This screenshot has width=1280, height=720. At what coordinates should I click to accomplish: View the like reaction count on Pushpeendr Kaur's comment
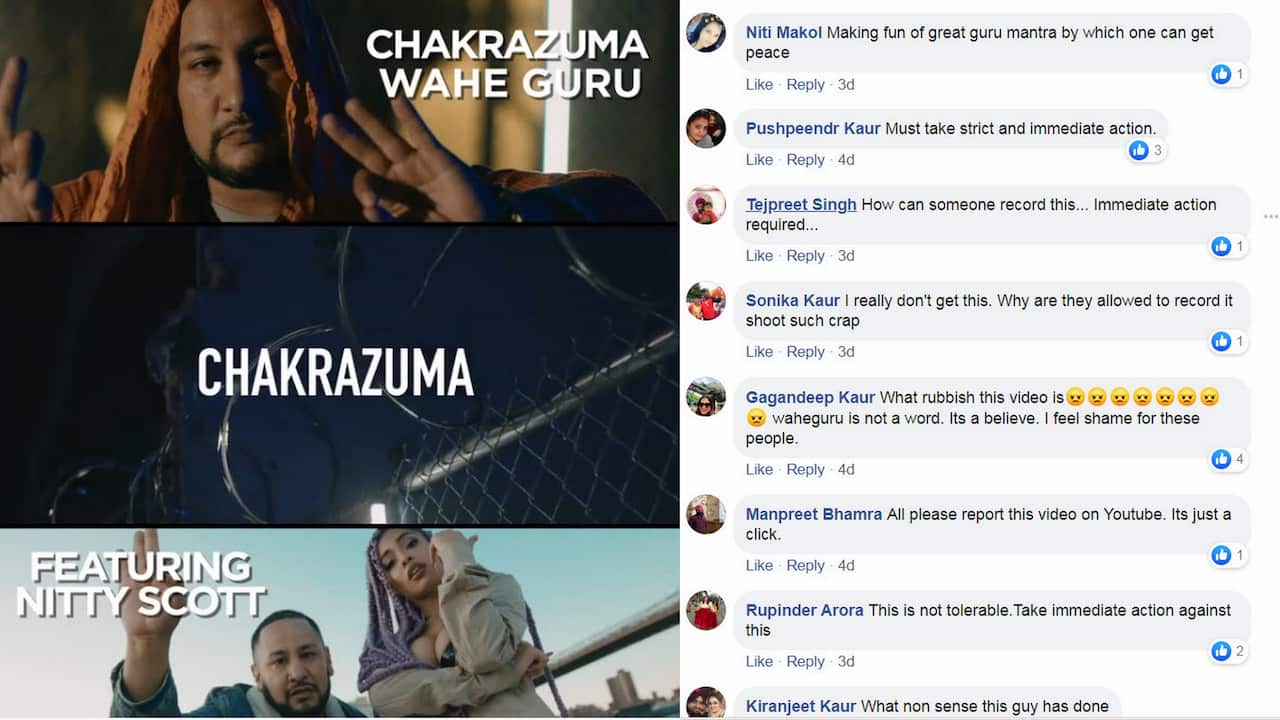(x=1147, y=150)
